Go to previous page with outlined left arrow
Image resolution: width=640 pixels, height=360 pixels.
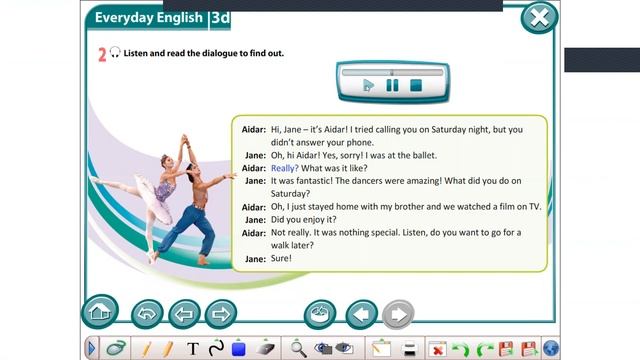[184, 314]
